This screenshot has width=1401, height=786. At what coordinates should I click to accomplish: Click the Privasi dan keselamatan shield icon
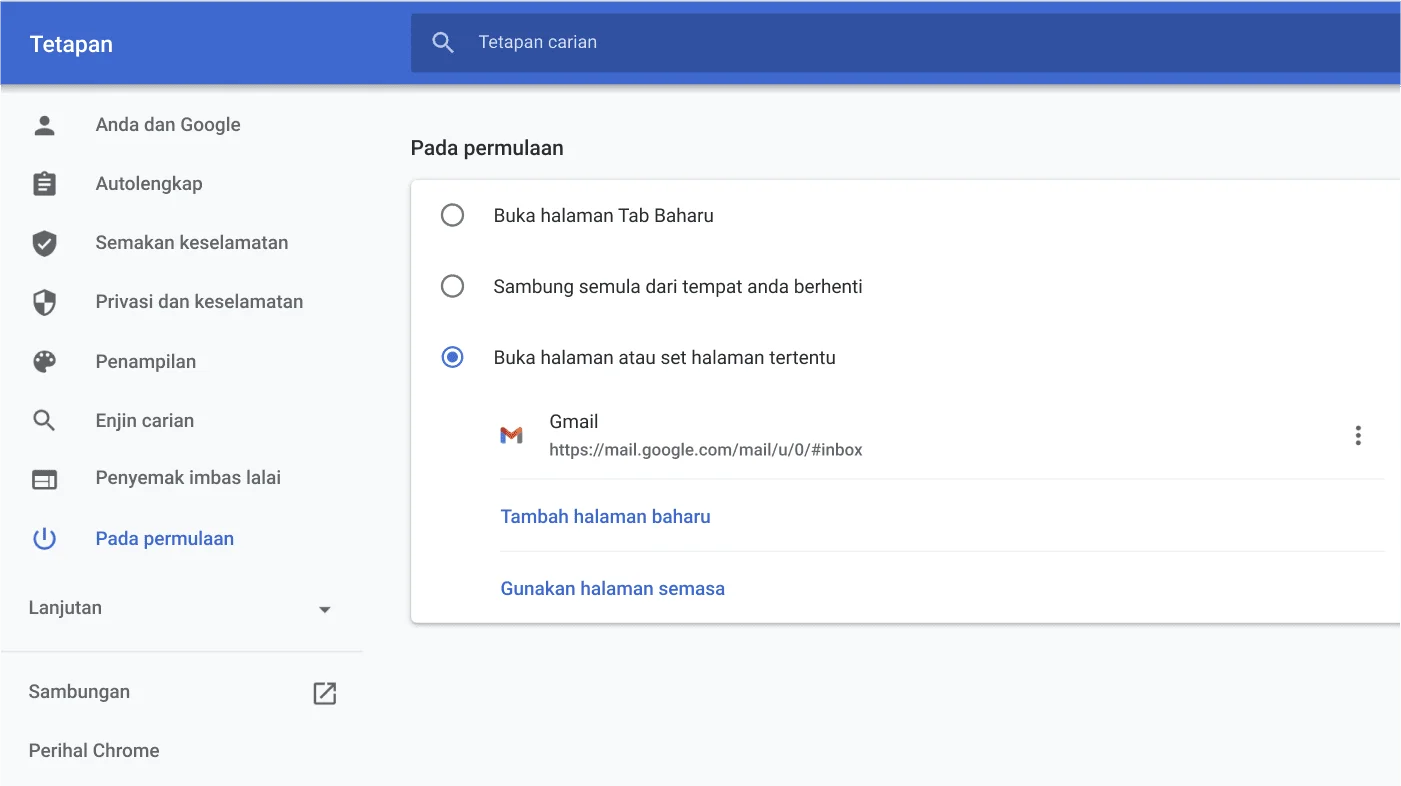[44, 301]
